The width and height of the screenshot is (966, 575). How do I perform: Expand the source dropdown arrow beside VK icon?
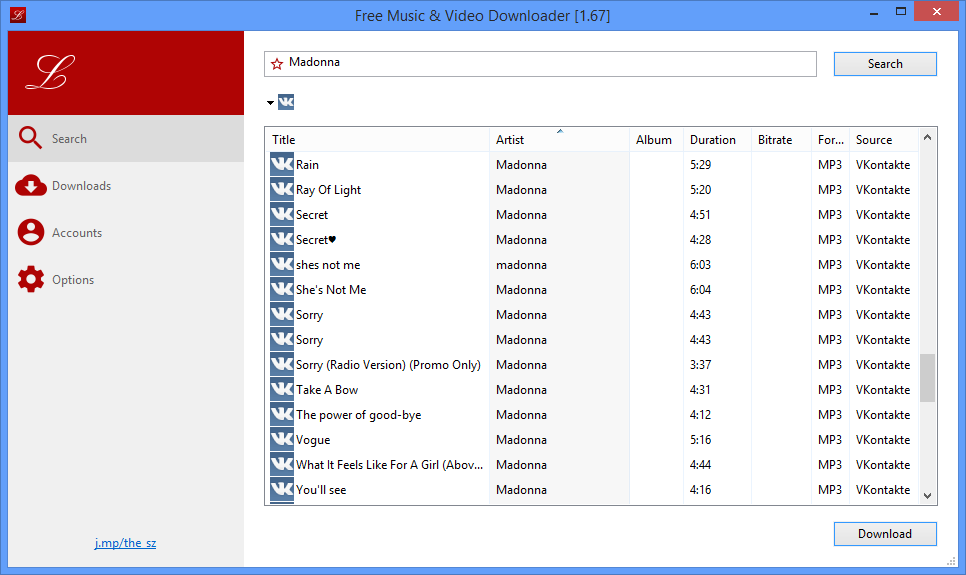click(270, 102)
